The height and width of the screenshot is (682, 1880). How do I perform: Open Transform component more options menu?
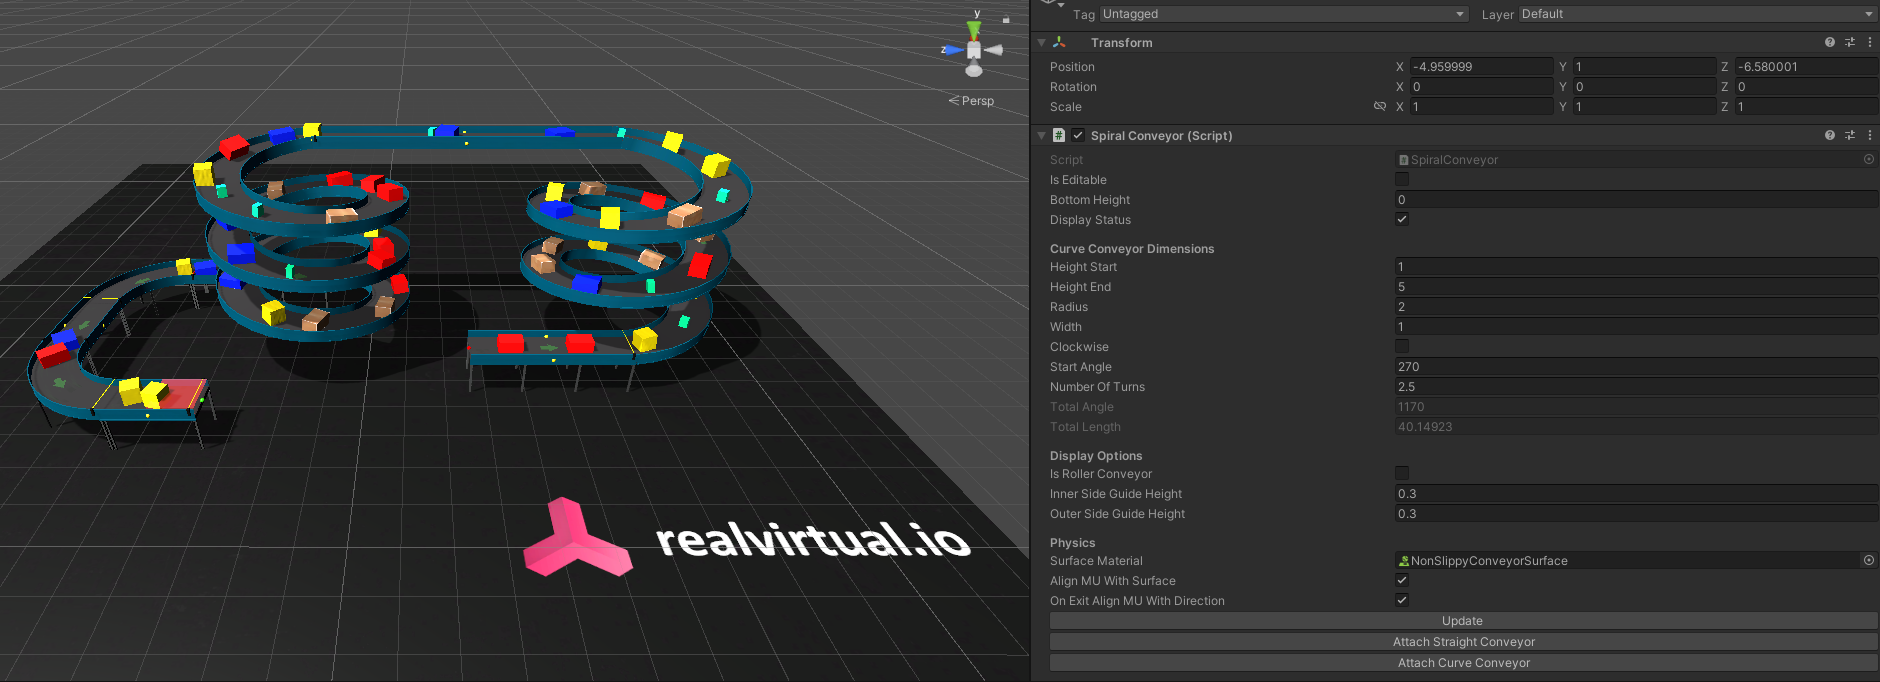pyautogui.click(x=1870, y=42)
